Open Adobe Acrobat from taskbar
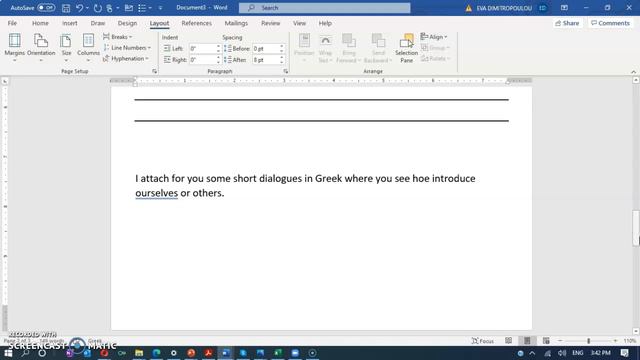The width and height of the screenshot is (640, 360). [x=208, y=353]
